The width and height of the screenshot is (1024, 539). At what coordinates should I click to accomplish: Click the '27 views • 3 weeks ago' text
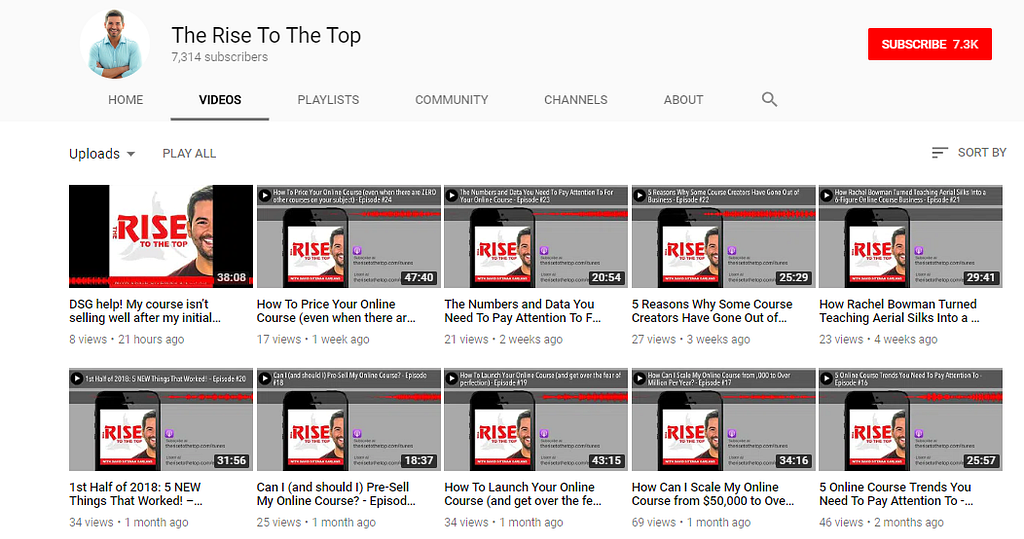click(691, 339)
